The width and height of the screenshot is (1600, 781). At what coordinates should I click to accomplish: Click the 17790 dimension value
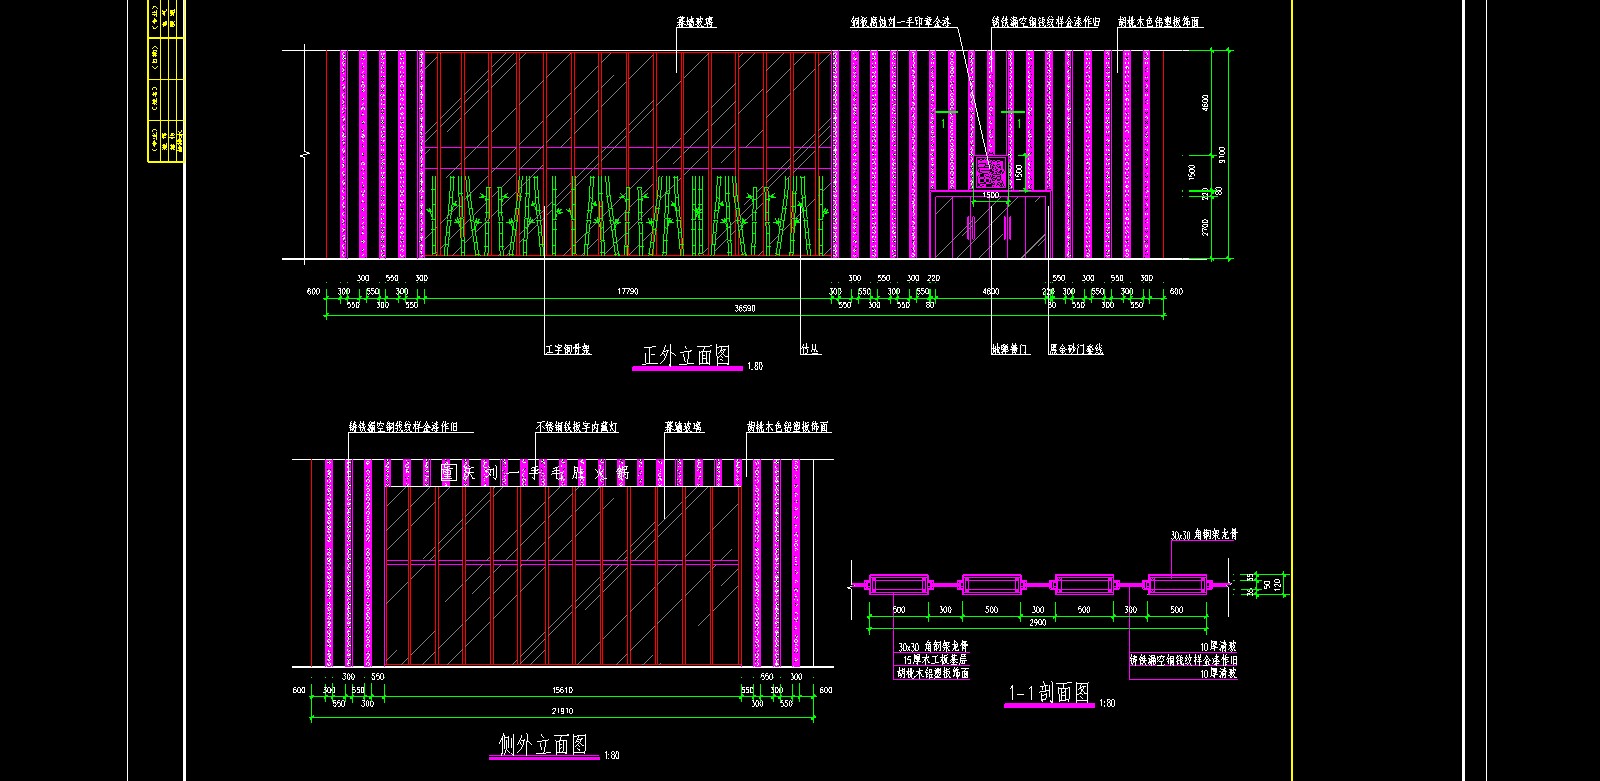tap(627, 292)
